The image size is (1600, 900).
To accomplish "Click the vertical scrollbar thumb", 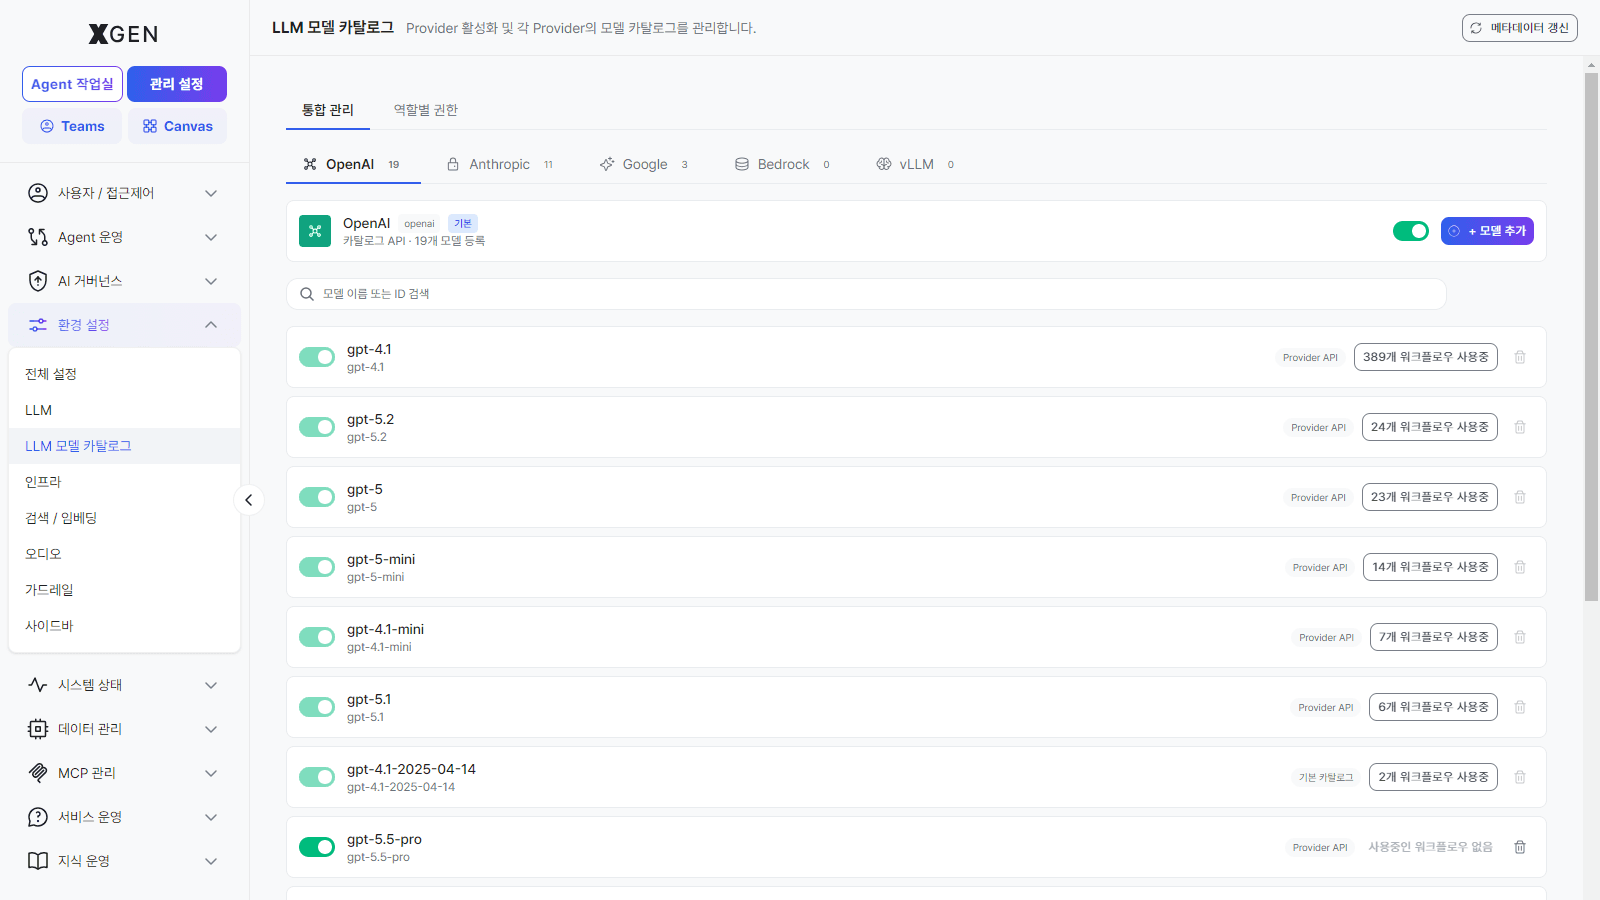I will click(1591, 337).
